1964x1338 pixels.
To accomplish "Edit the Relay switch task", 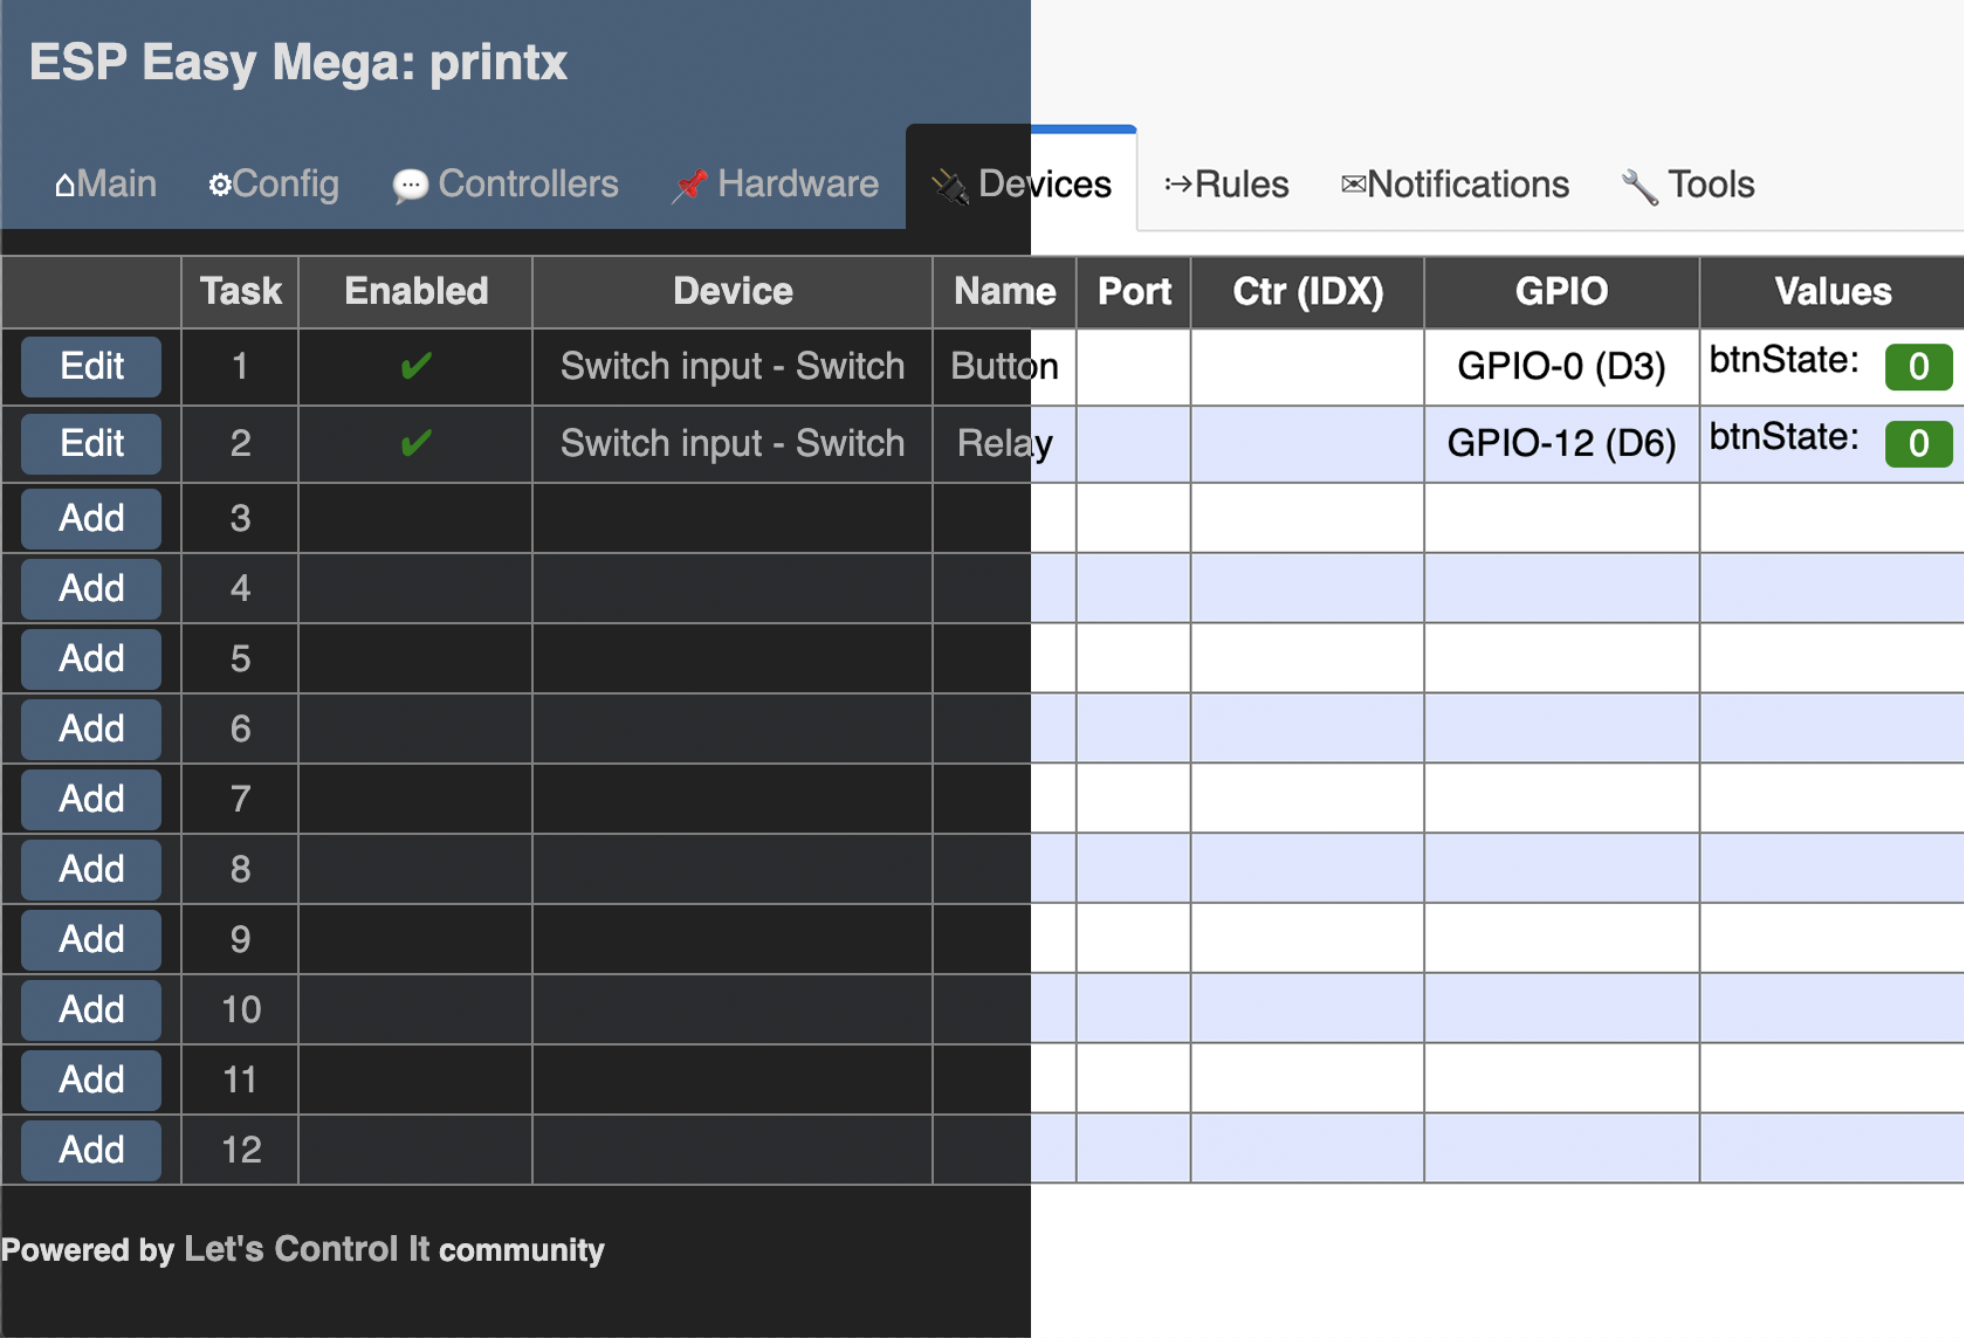I will click(x=90, y=443).
